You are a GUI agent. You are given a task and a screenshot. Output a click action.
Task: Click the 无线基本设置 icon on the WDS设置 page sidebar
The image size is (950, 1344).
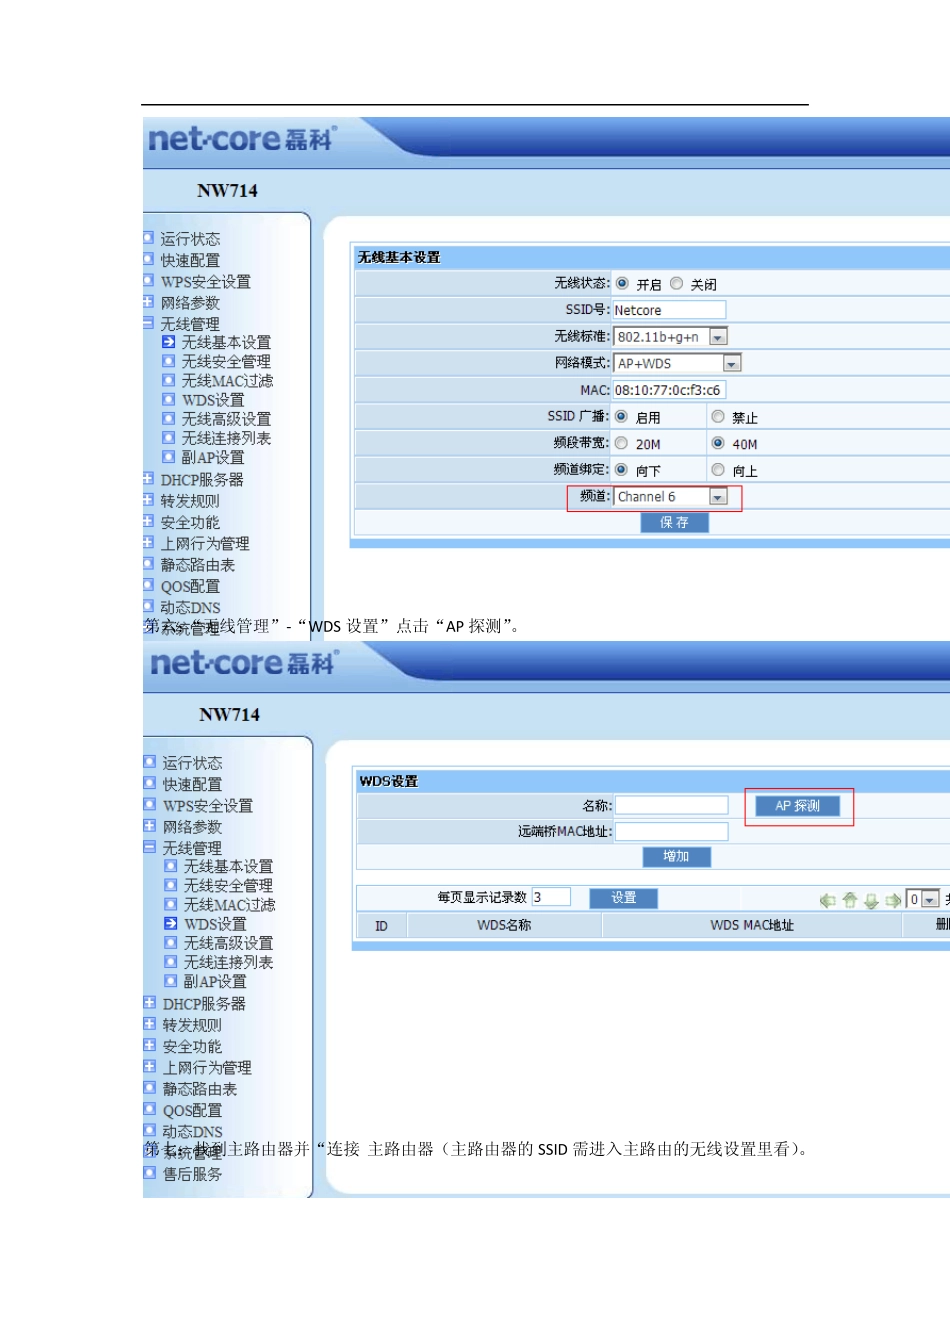point(170,866)
